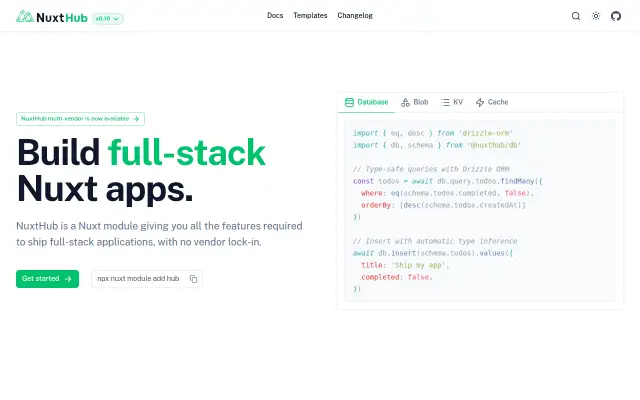This screenshot has width=640, height=400.
Task: Click the title 'Ship my app' line
Action: [405, 265]
